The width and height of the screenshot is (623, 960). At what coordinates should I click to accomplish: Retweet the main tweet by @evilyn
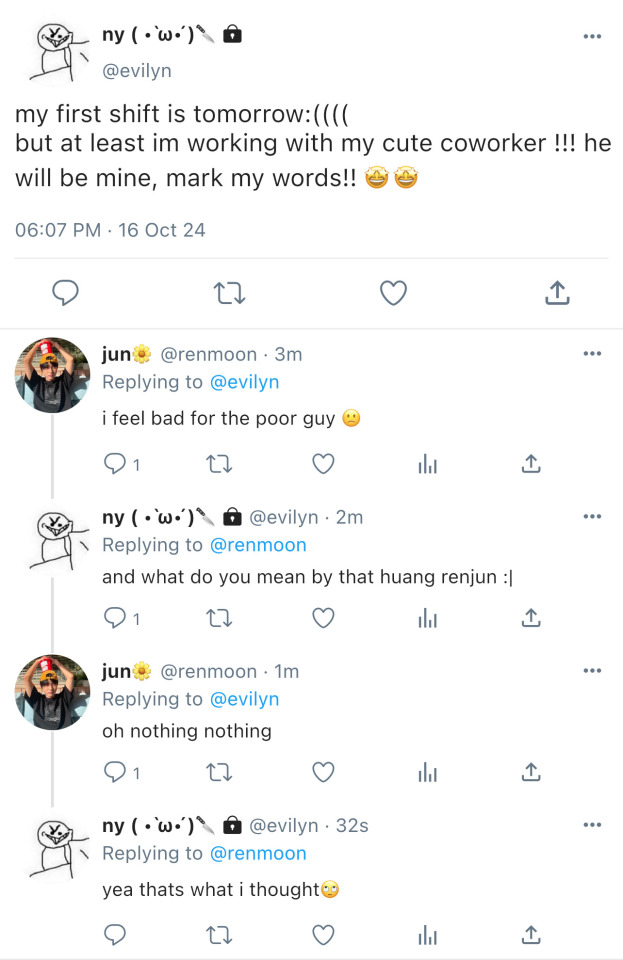click(x=230, y=292)
